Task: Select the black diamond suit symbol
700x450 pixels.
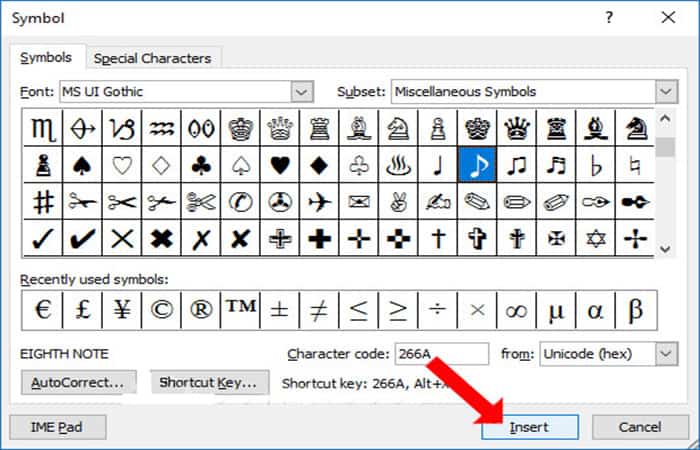Action: (x=319, y=165)
